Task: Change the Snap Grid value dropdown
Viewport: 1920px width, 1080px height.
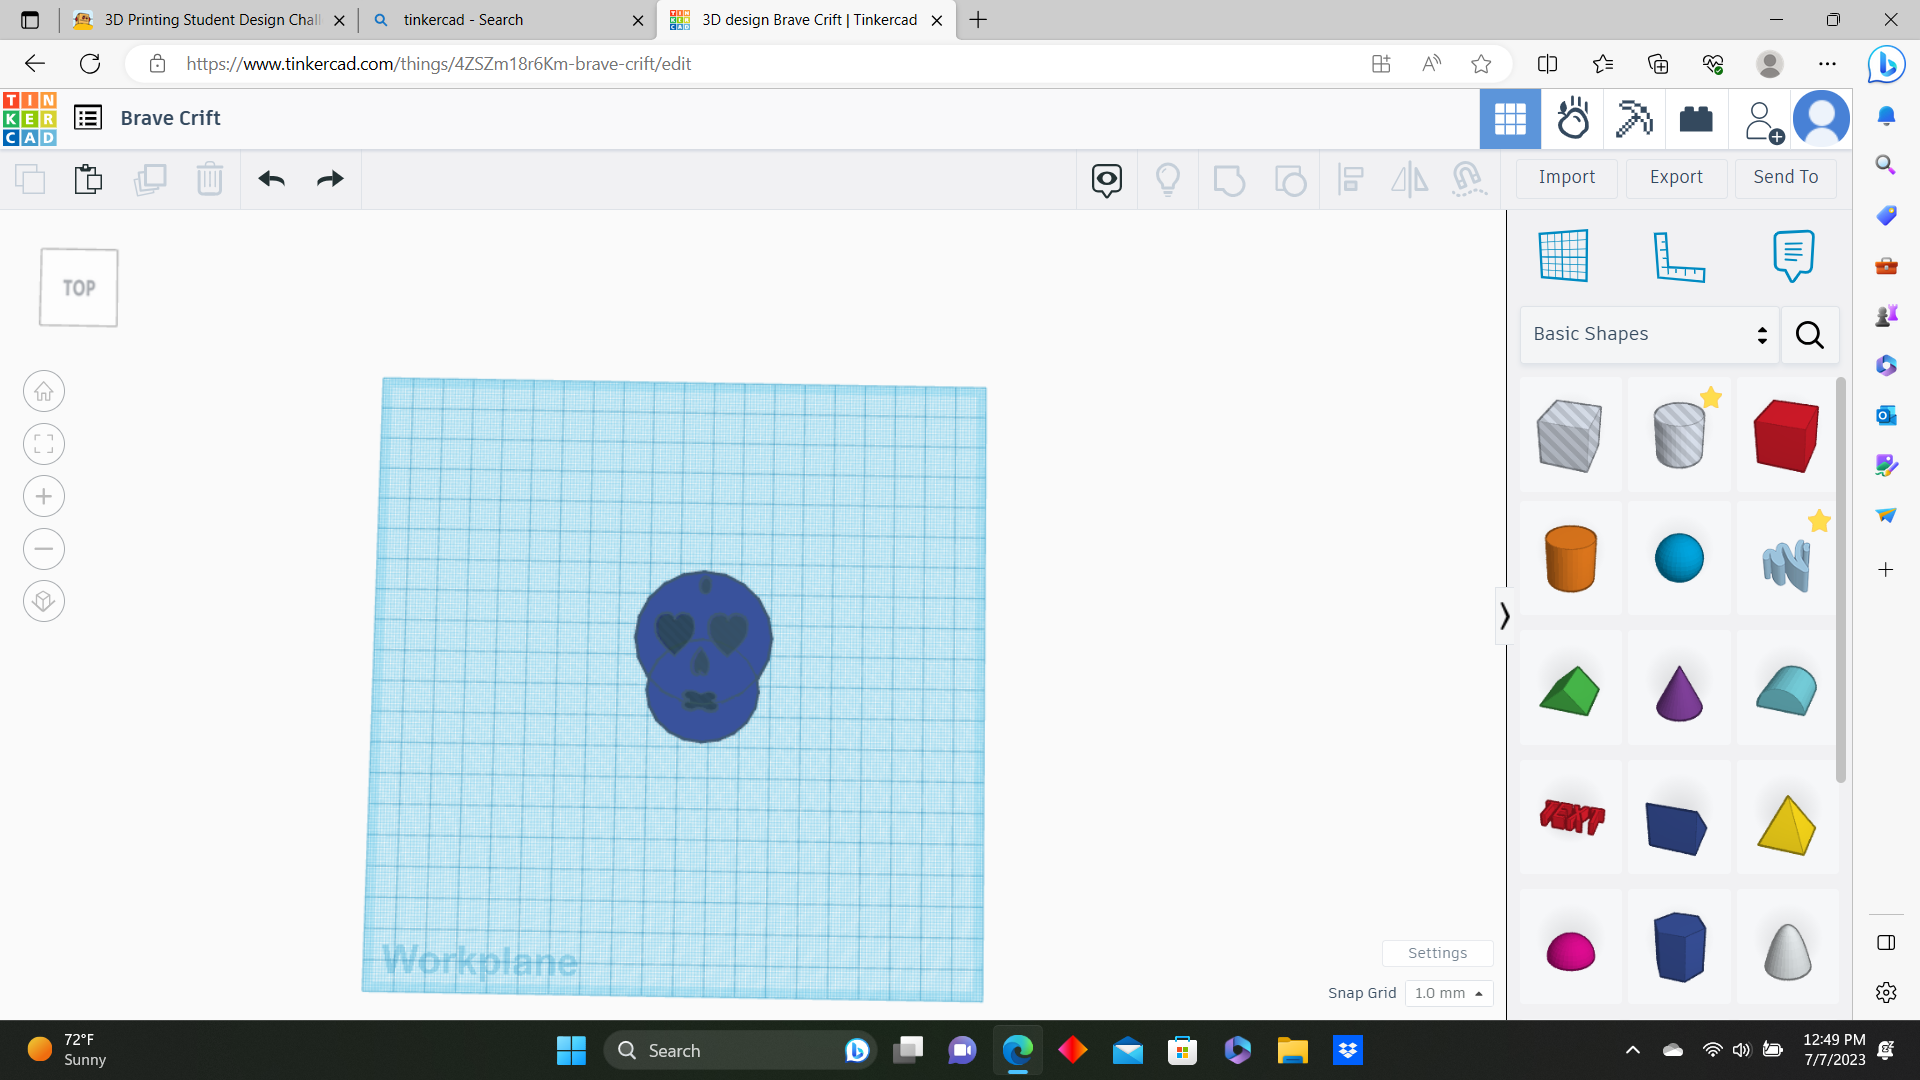Action: point(1449,993)
